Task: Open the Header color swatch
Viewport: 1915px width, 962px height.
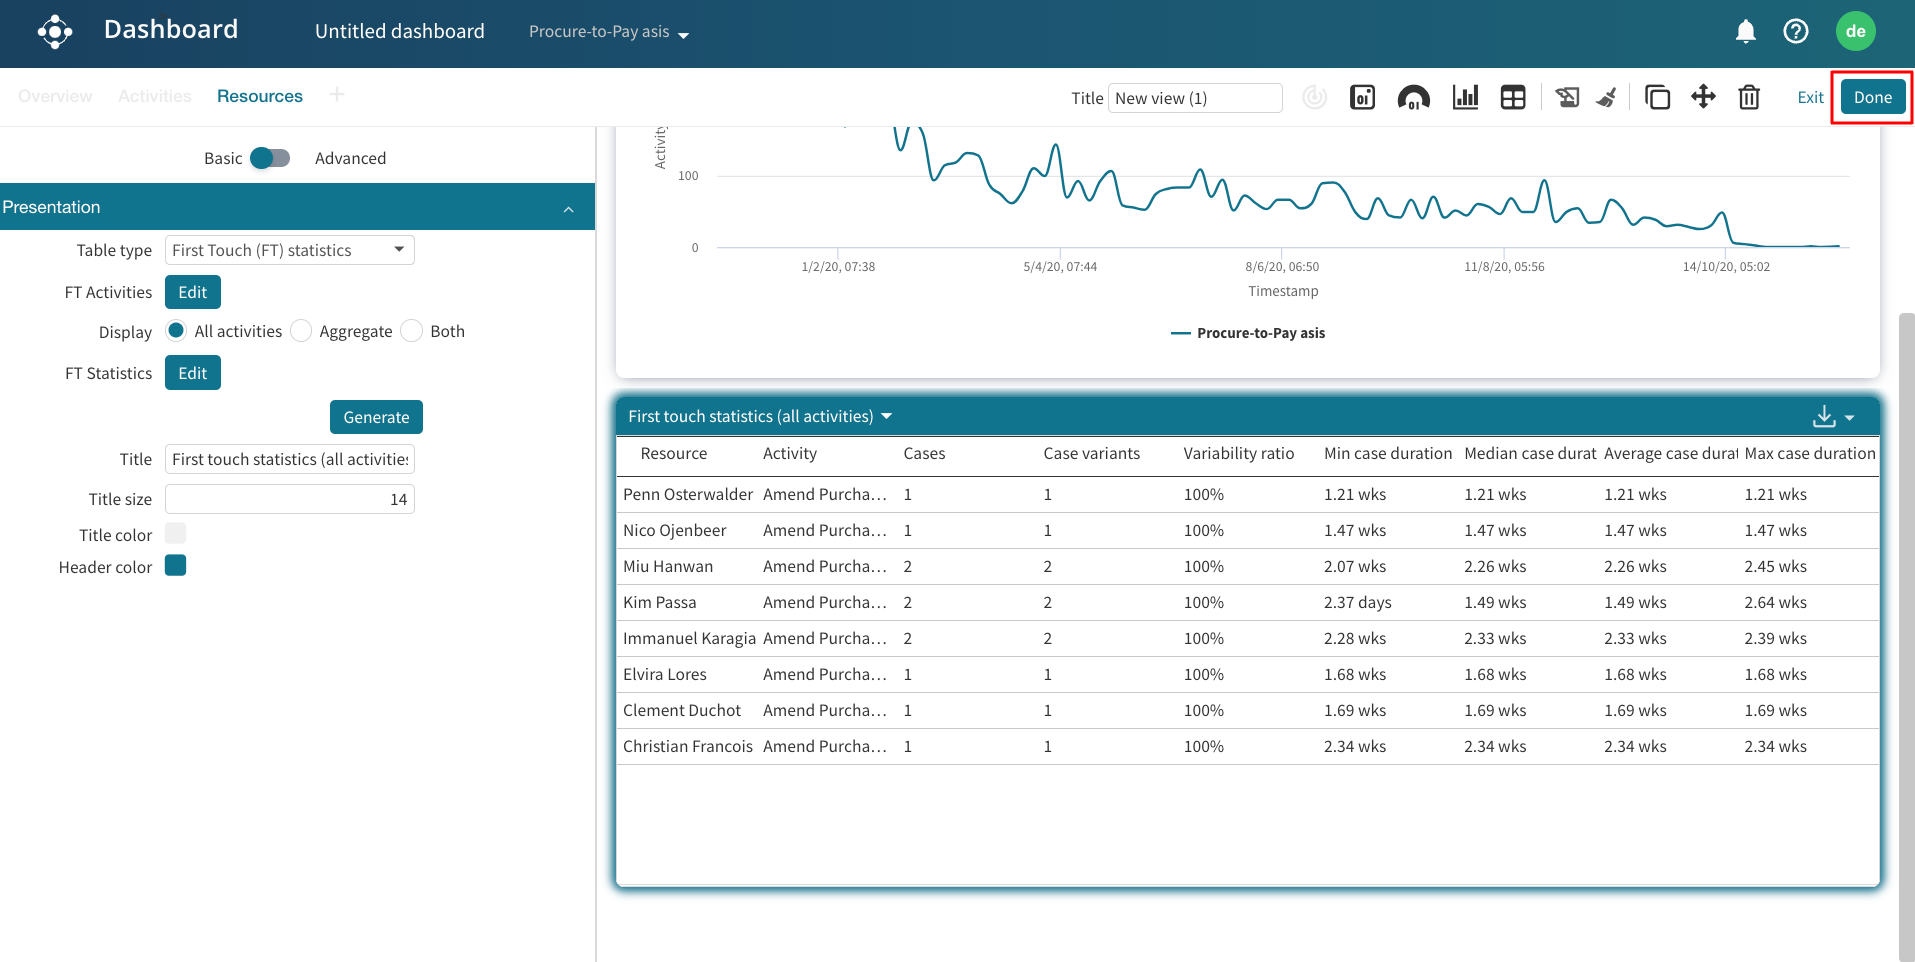Action: click(x=176, y=566)
